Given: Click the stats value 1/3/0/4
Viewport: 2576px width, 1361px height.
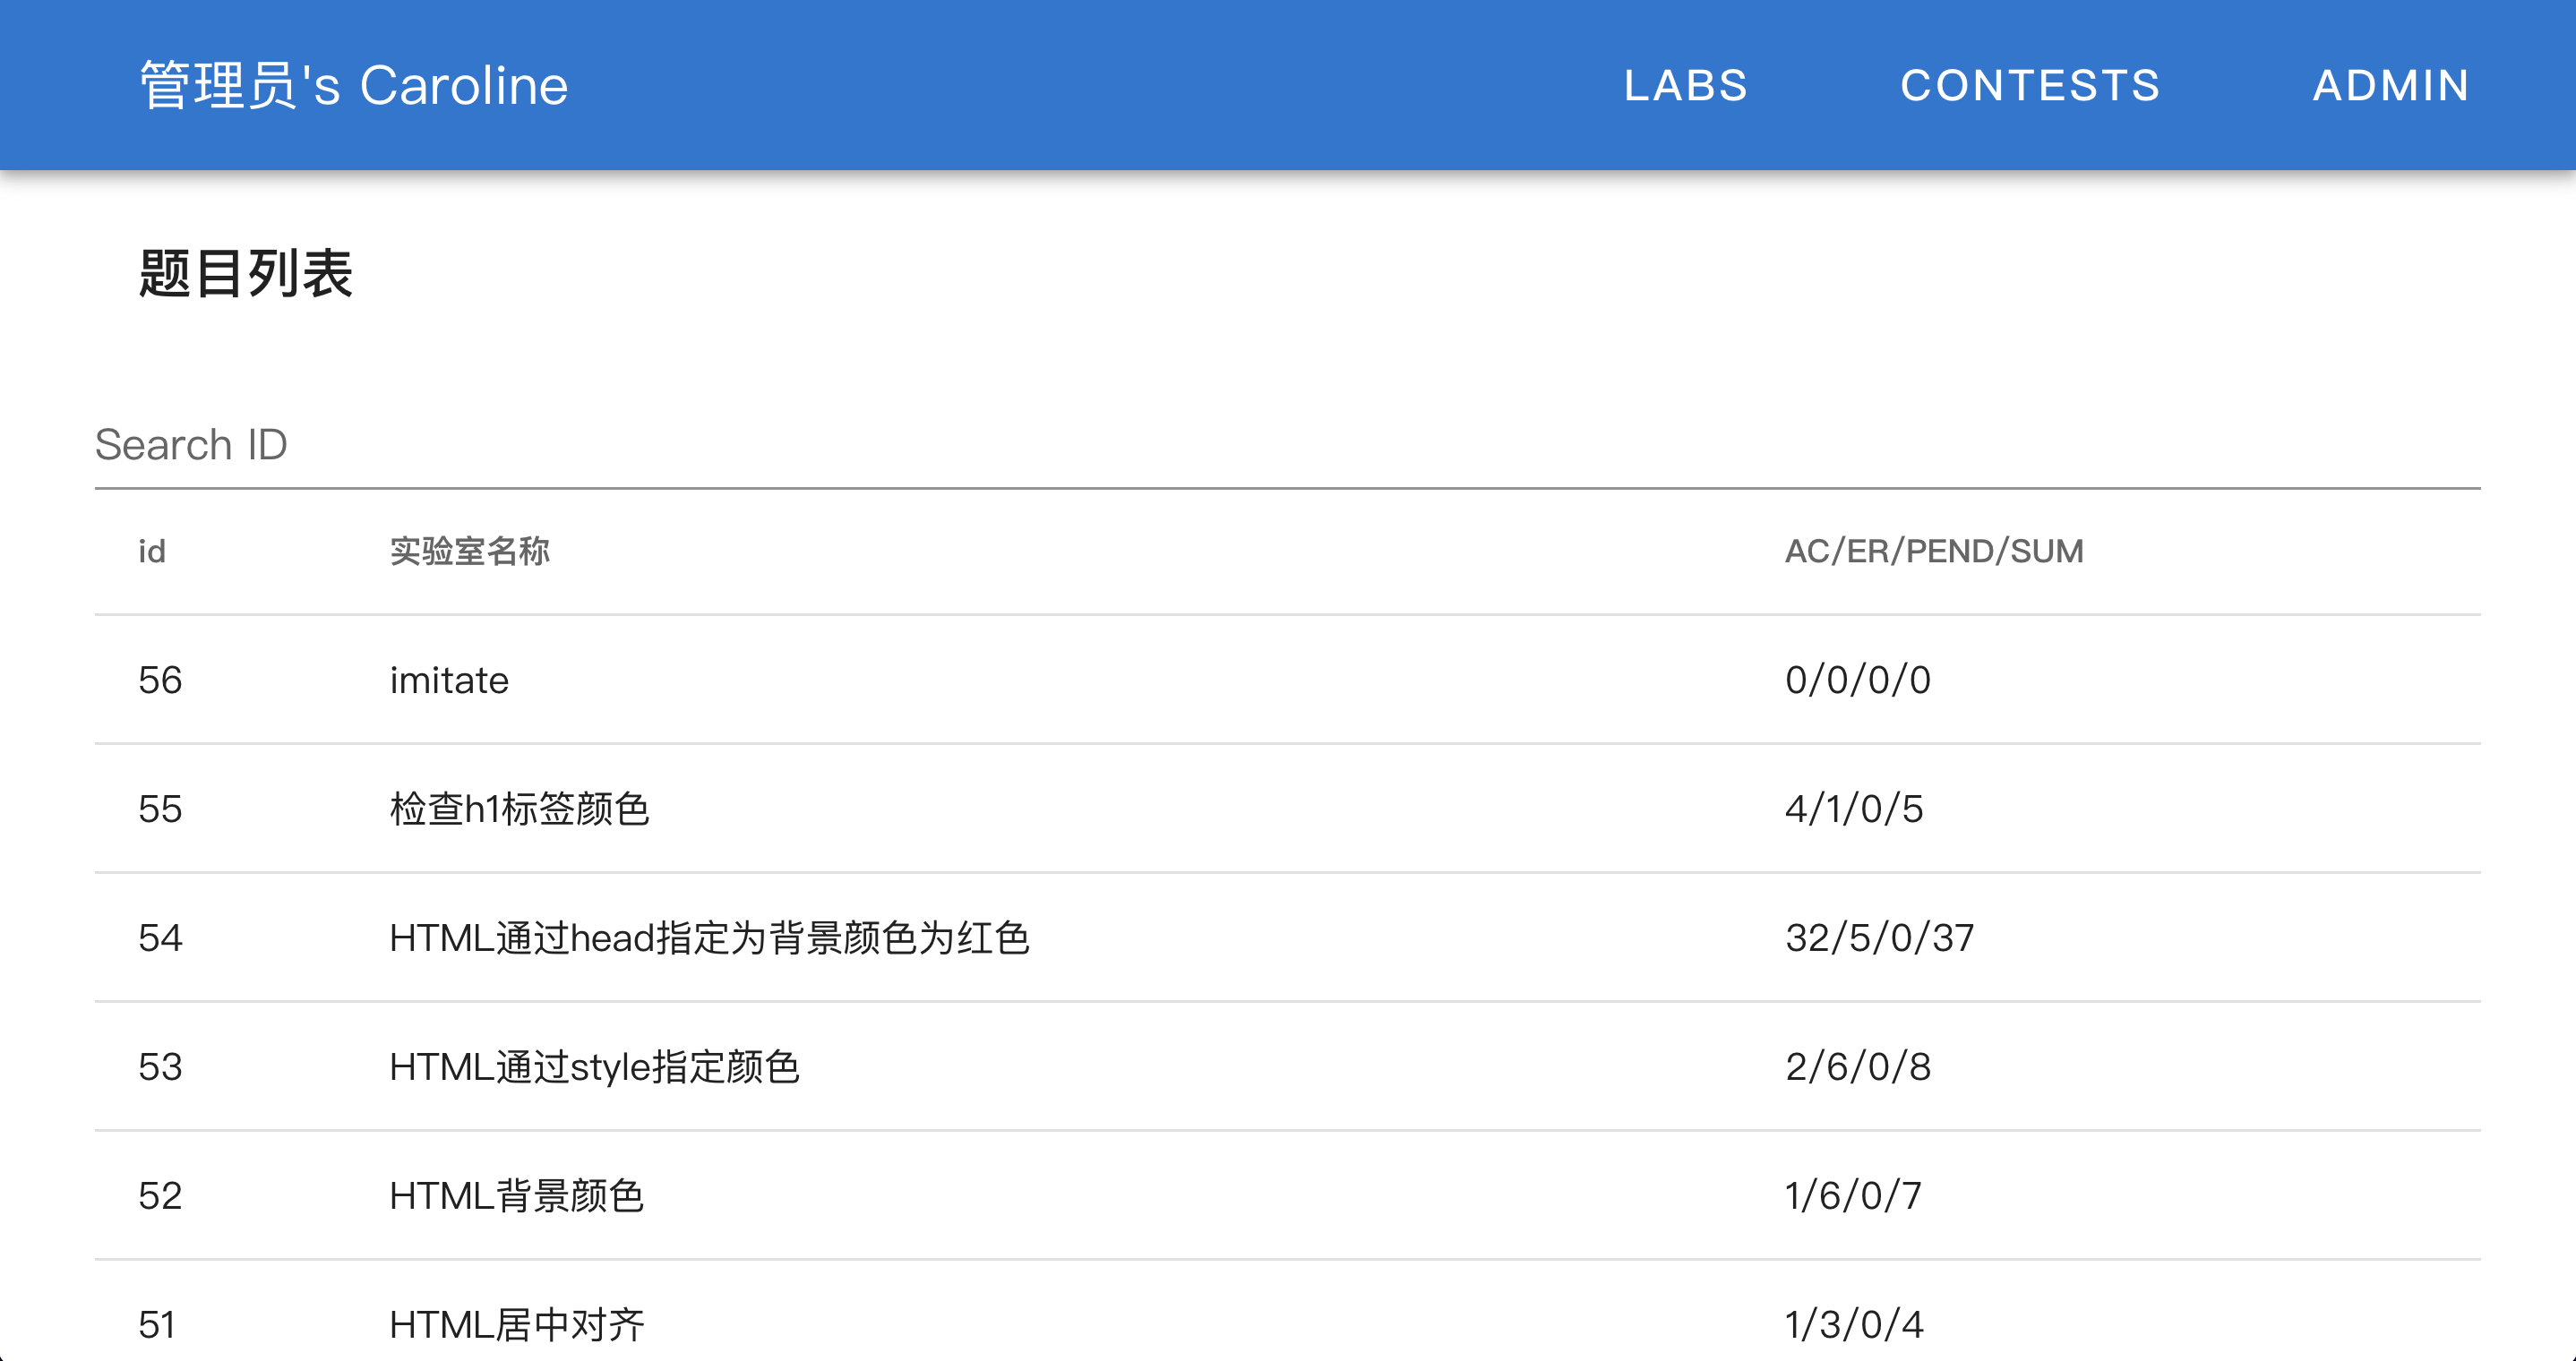Looking at the screenshot, I should [x=1854, y=1325].
